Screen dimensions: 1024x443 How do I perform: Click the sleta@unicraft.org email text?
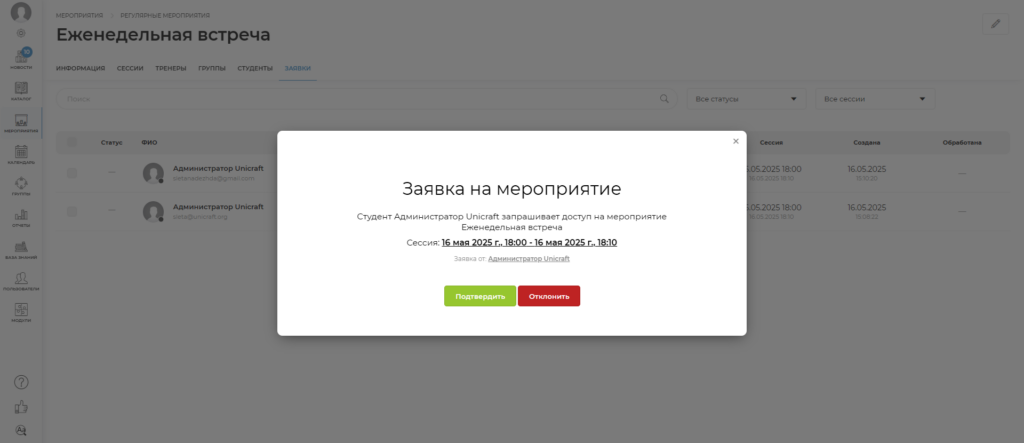[x=200, y=216]
